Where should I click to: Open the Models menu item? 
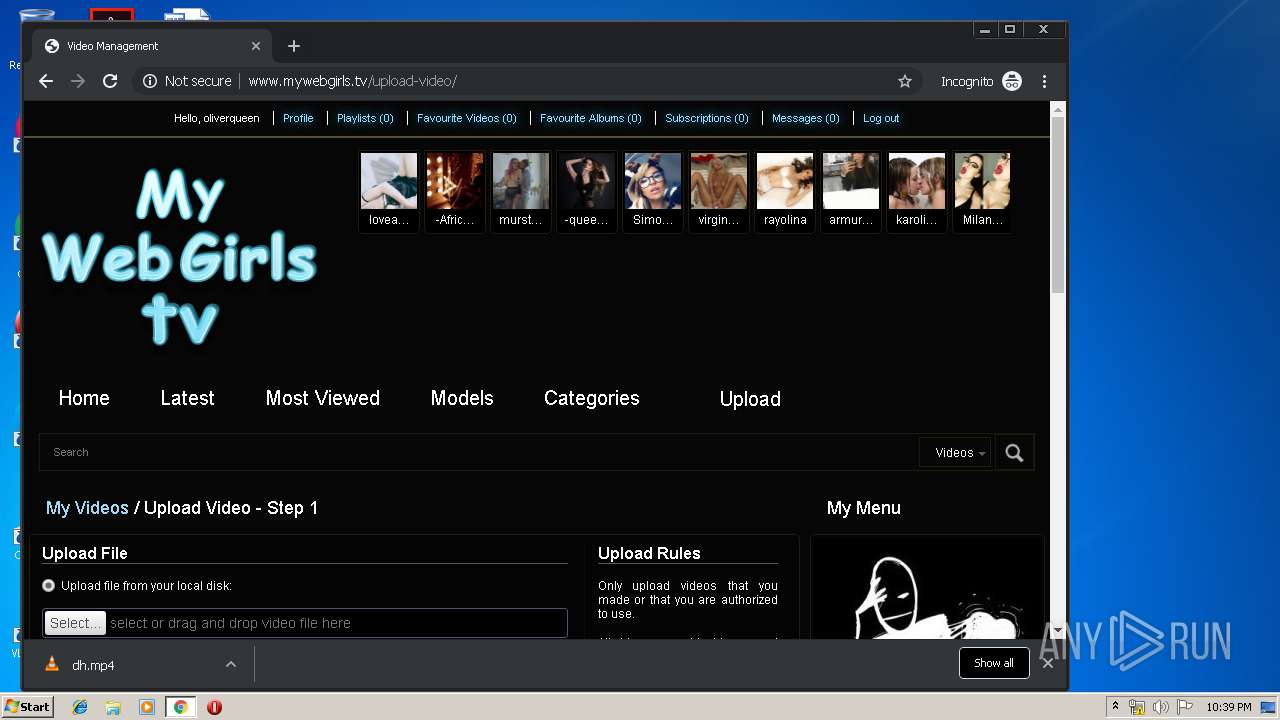click(x=462, y=398)
